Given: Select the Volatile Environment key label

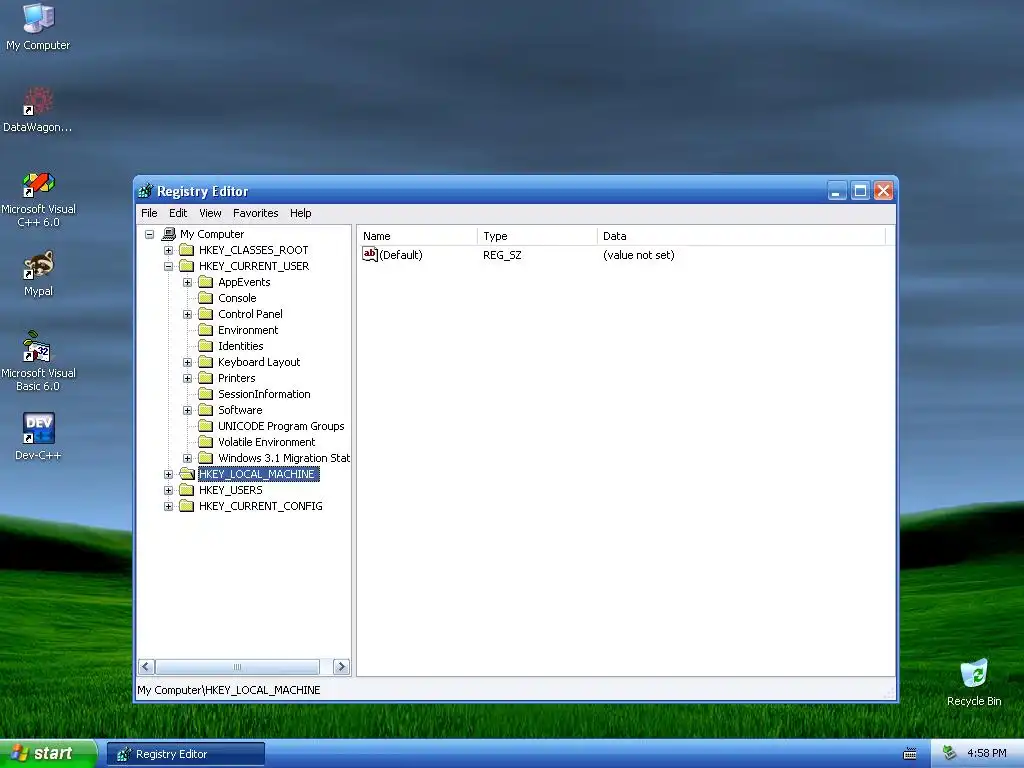Looking at the screenshot, I should click(x=266, y=442).
